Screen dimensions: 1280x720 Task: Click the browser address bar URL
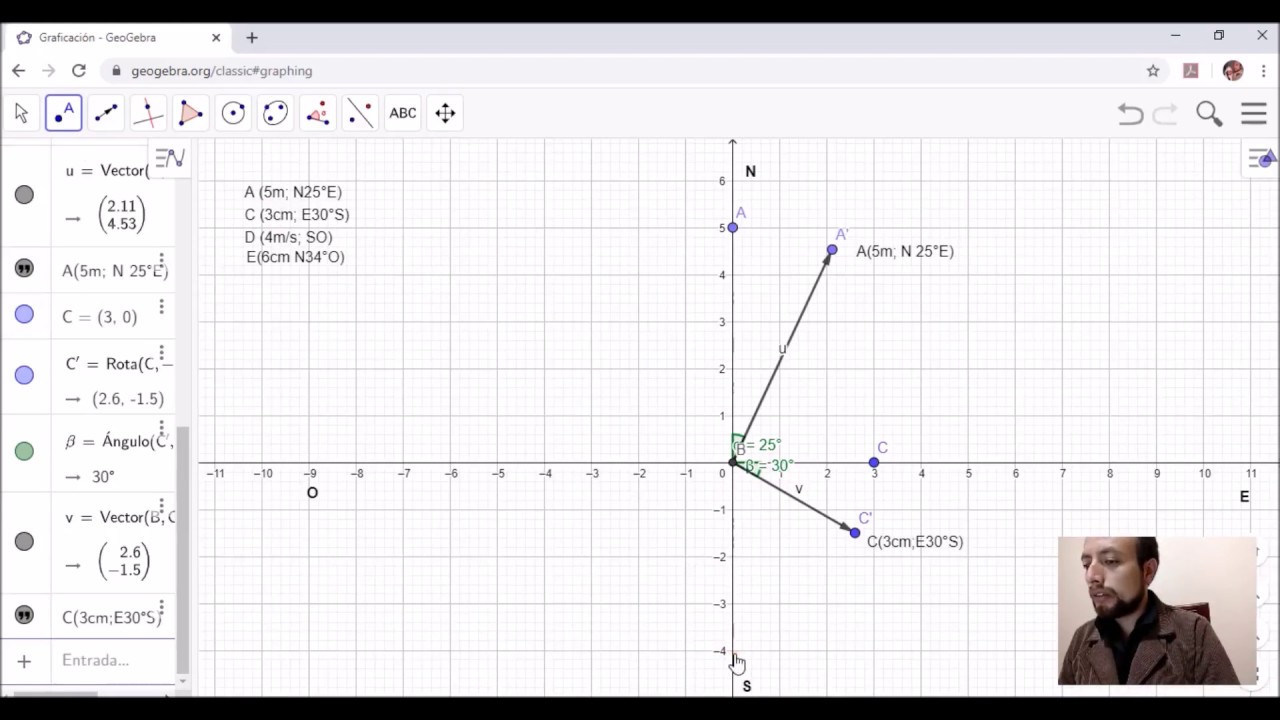click(222, 71)
